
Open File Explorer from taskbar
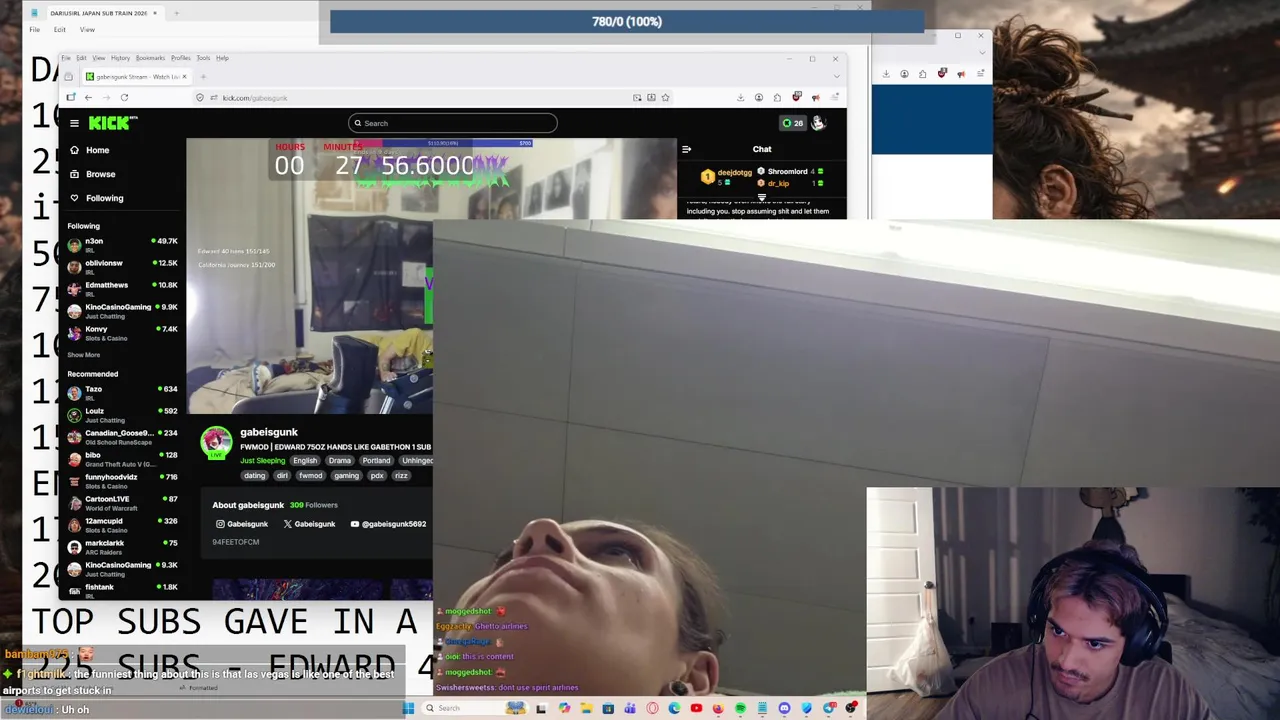pyautogui.click(x=586, y=708)
